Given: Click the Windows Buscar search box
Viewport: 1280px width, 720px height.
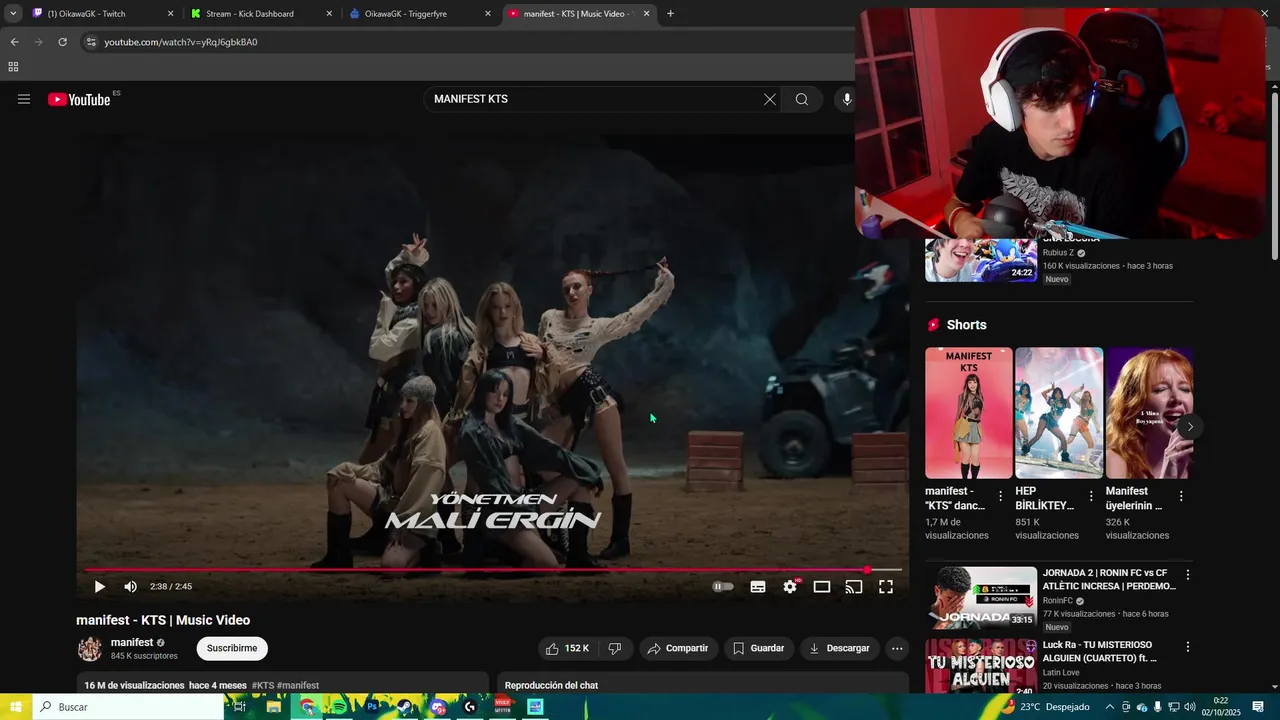Looking at the screenshot, I should (x=128, y=707).
